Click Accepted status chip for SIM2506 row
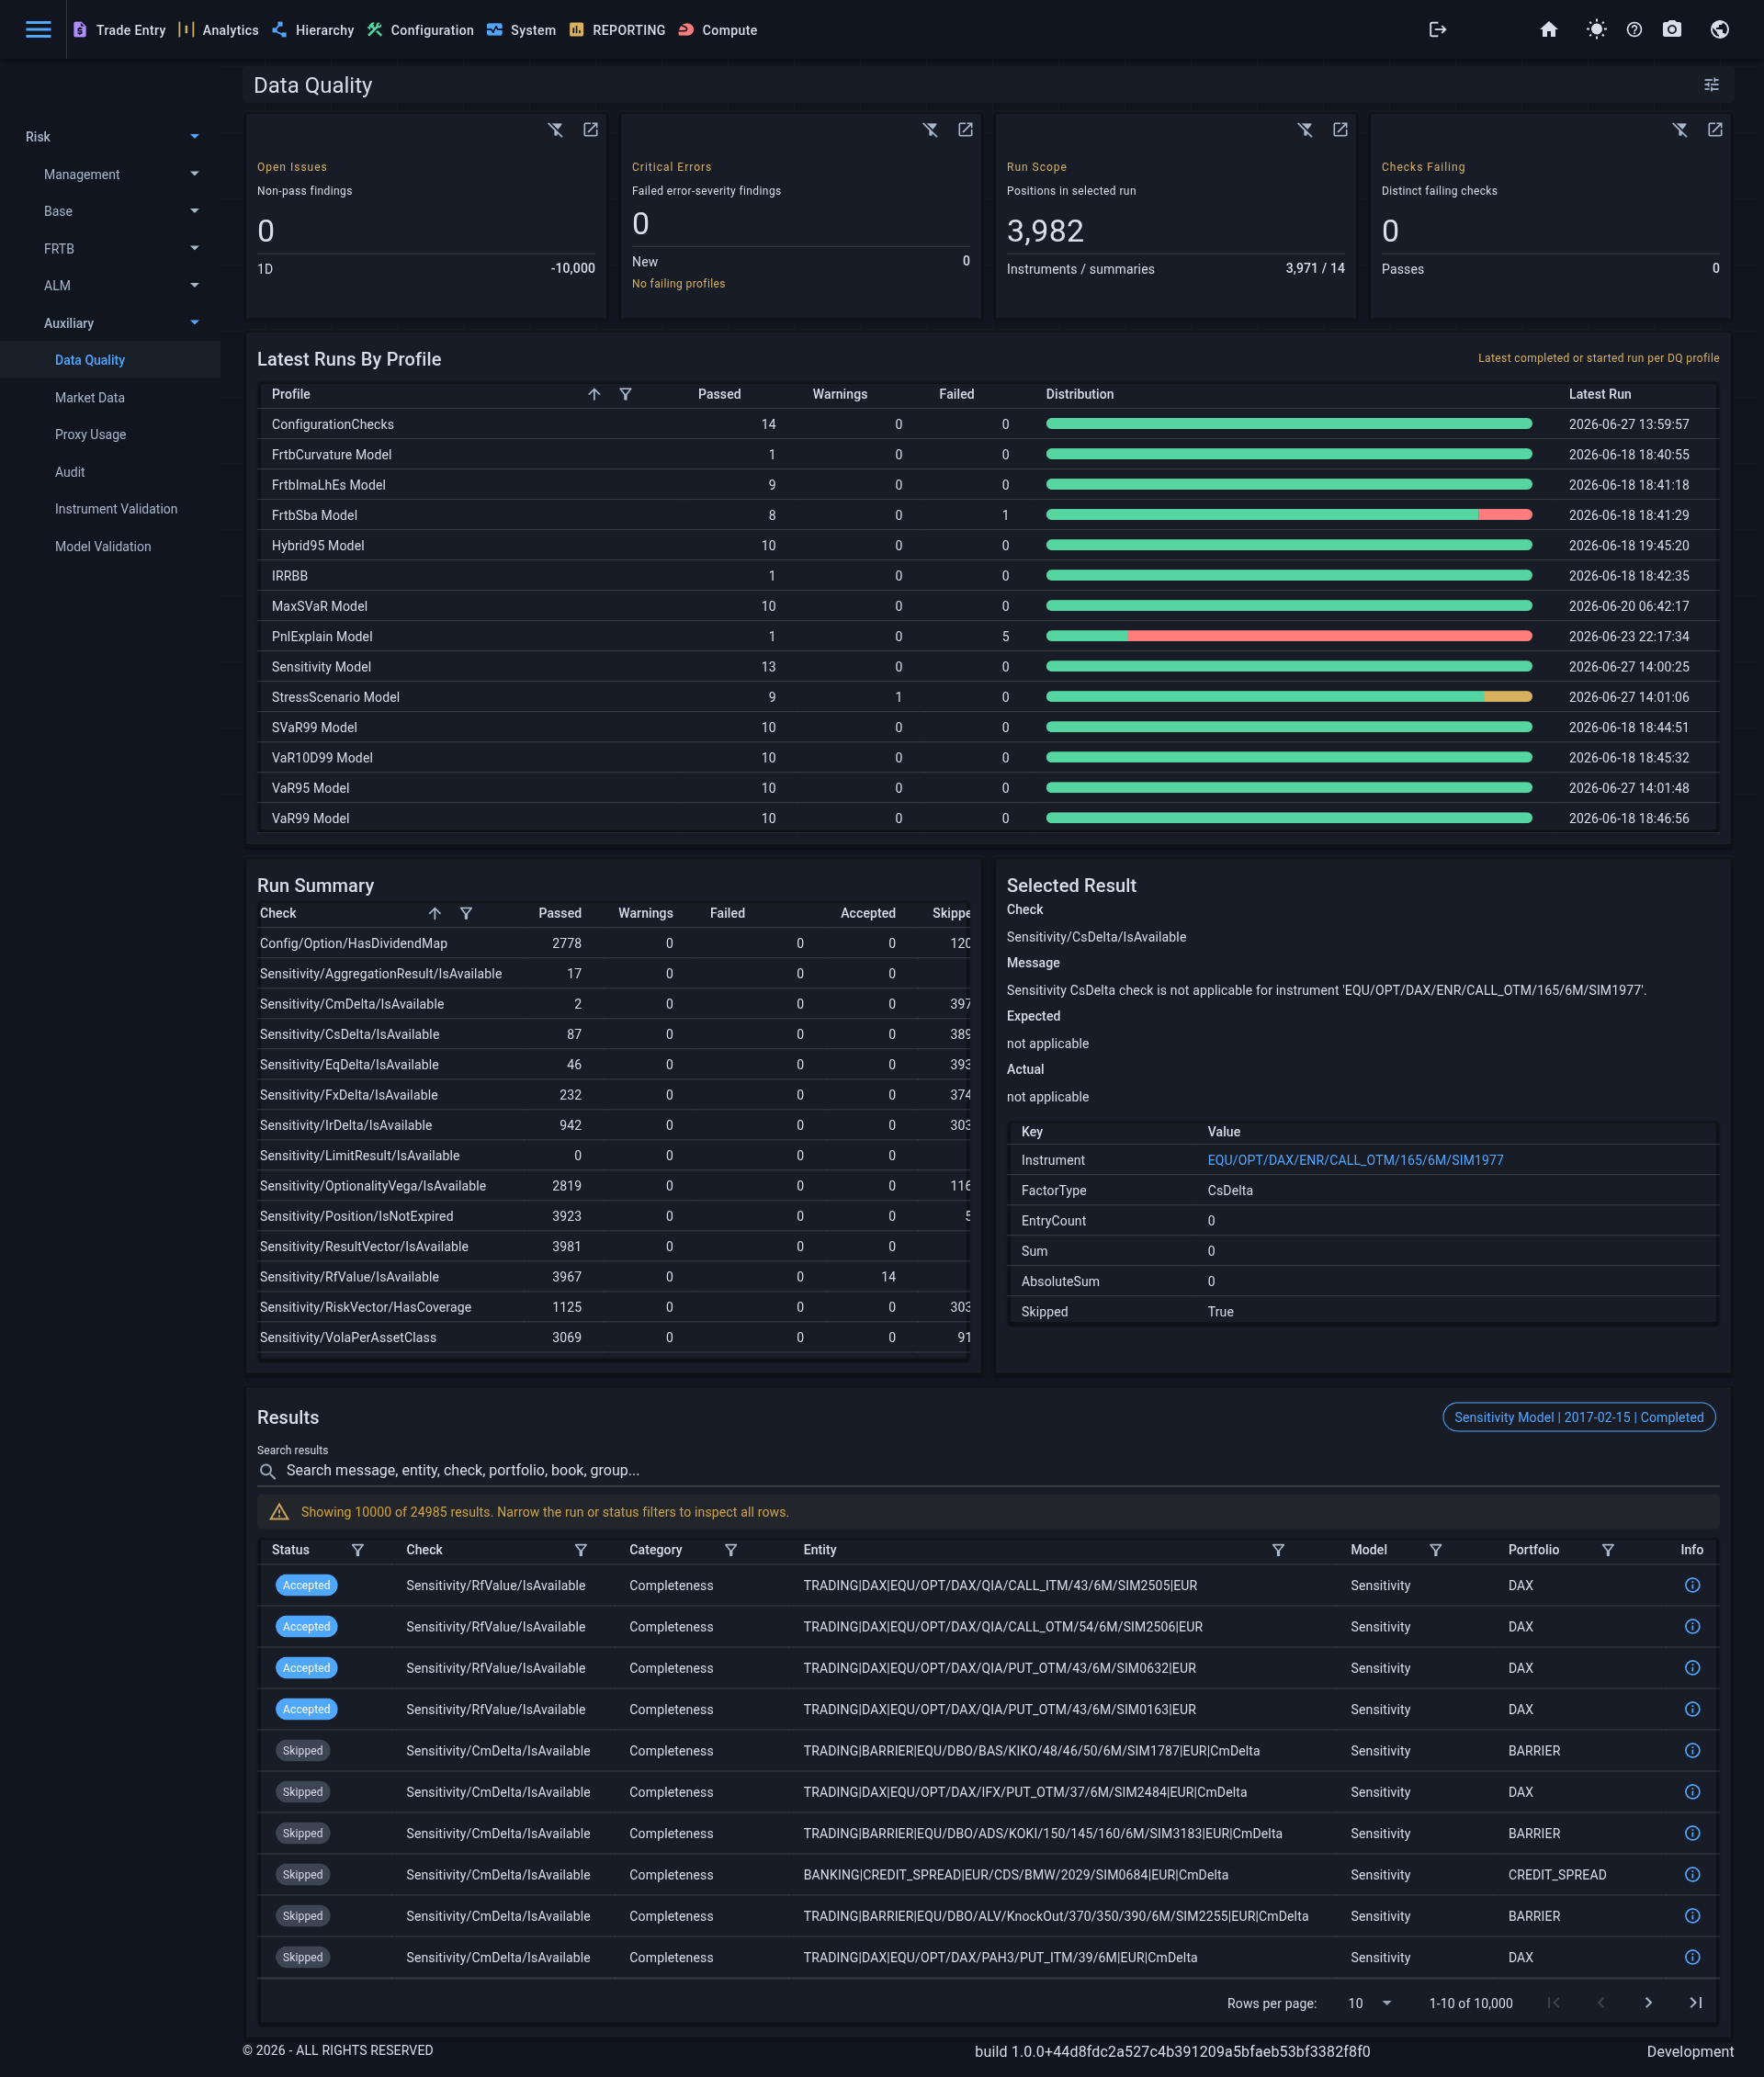The width and height of the screenshot is (1764, 2077). point(306,1627)
